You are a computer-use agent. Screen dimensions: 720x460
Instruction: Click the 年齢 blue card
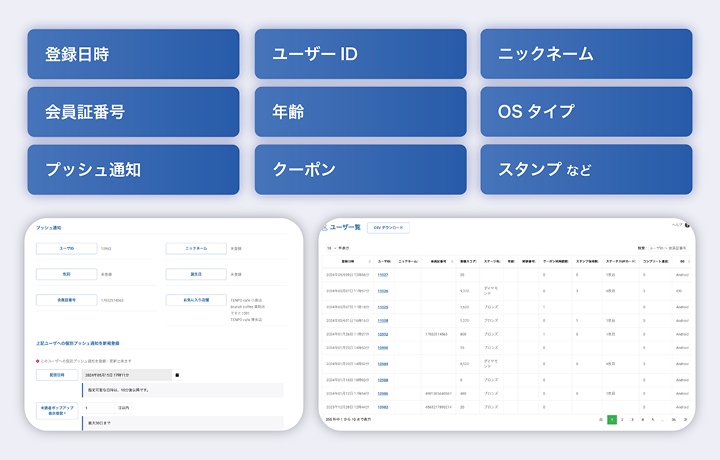(360, 112)
